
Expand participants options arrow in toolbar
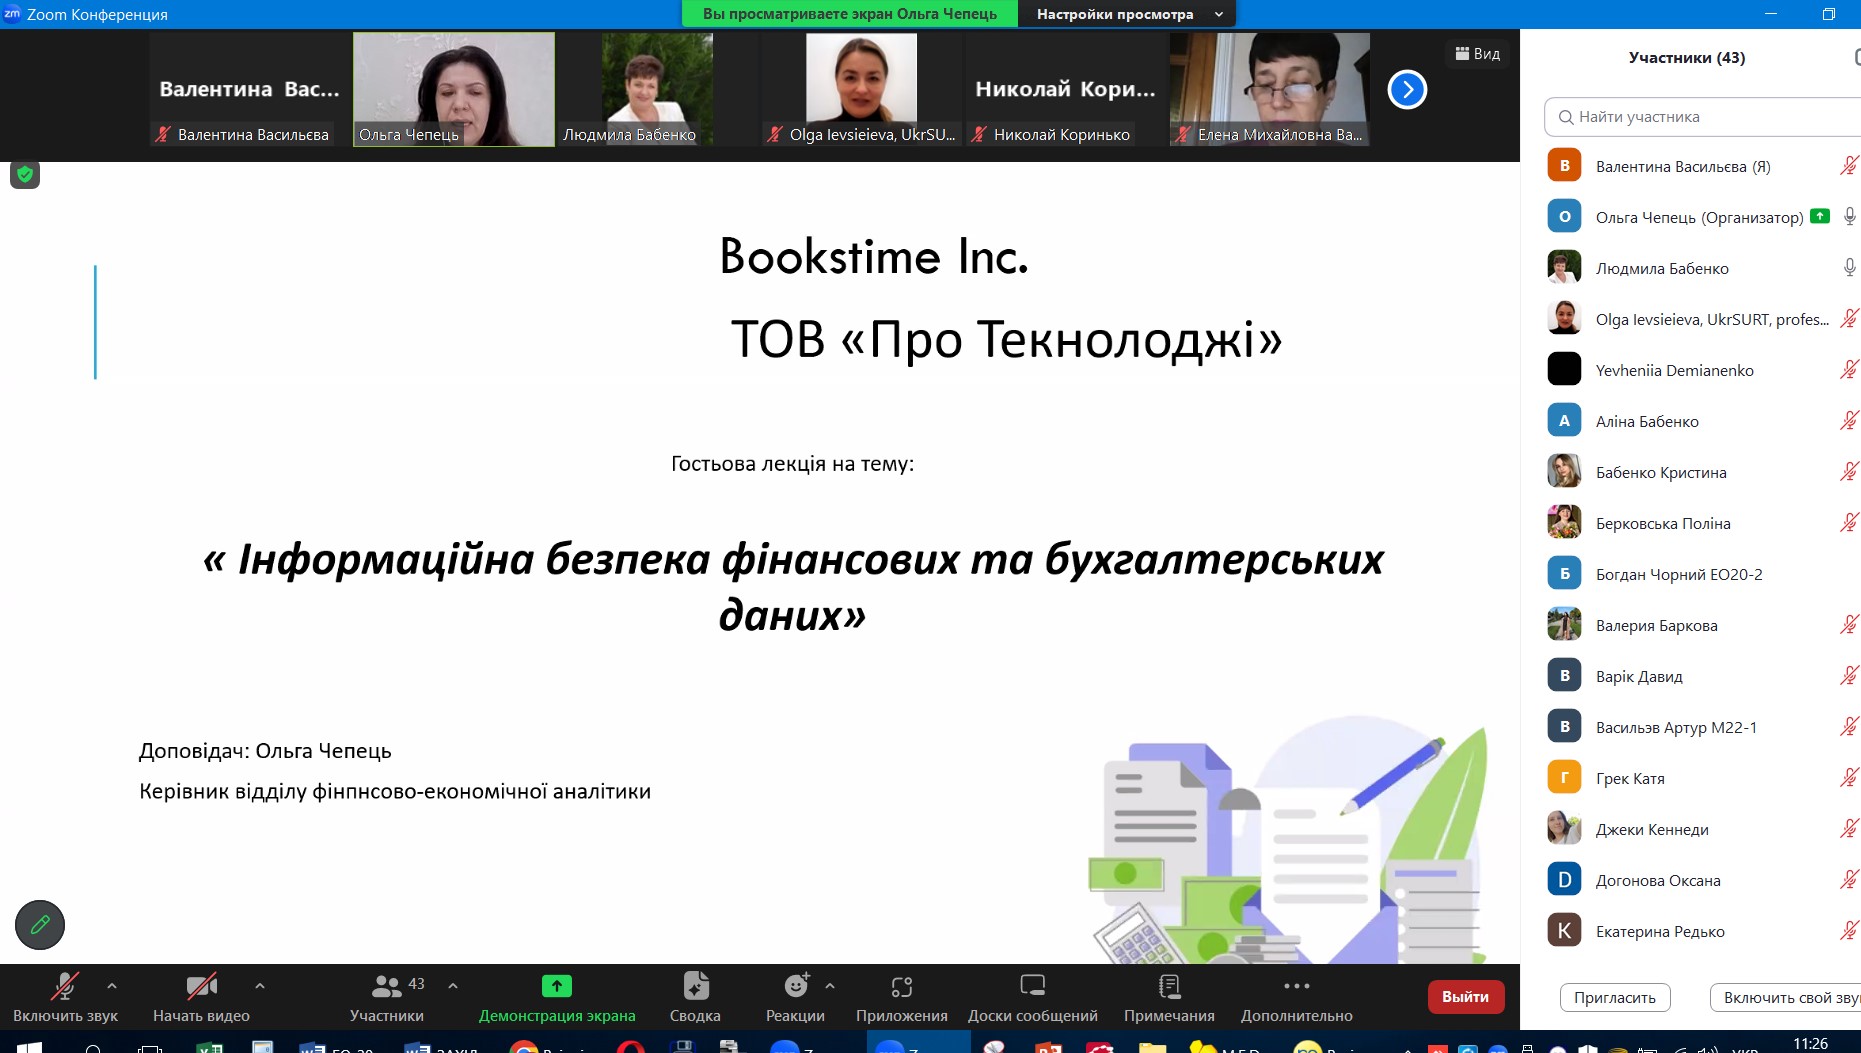(x=453, y=986)
